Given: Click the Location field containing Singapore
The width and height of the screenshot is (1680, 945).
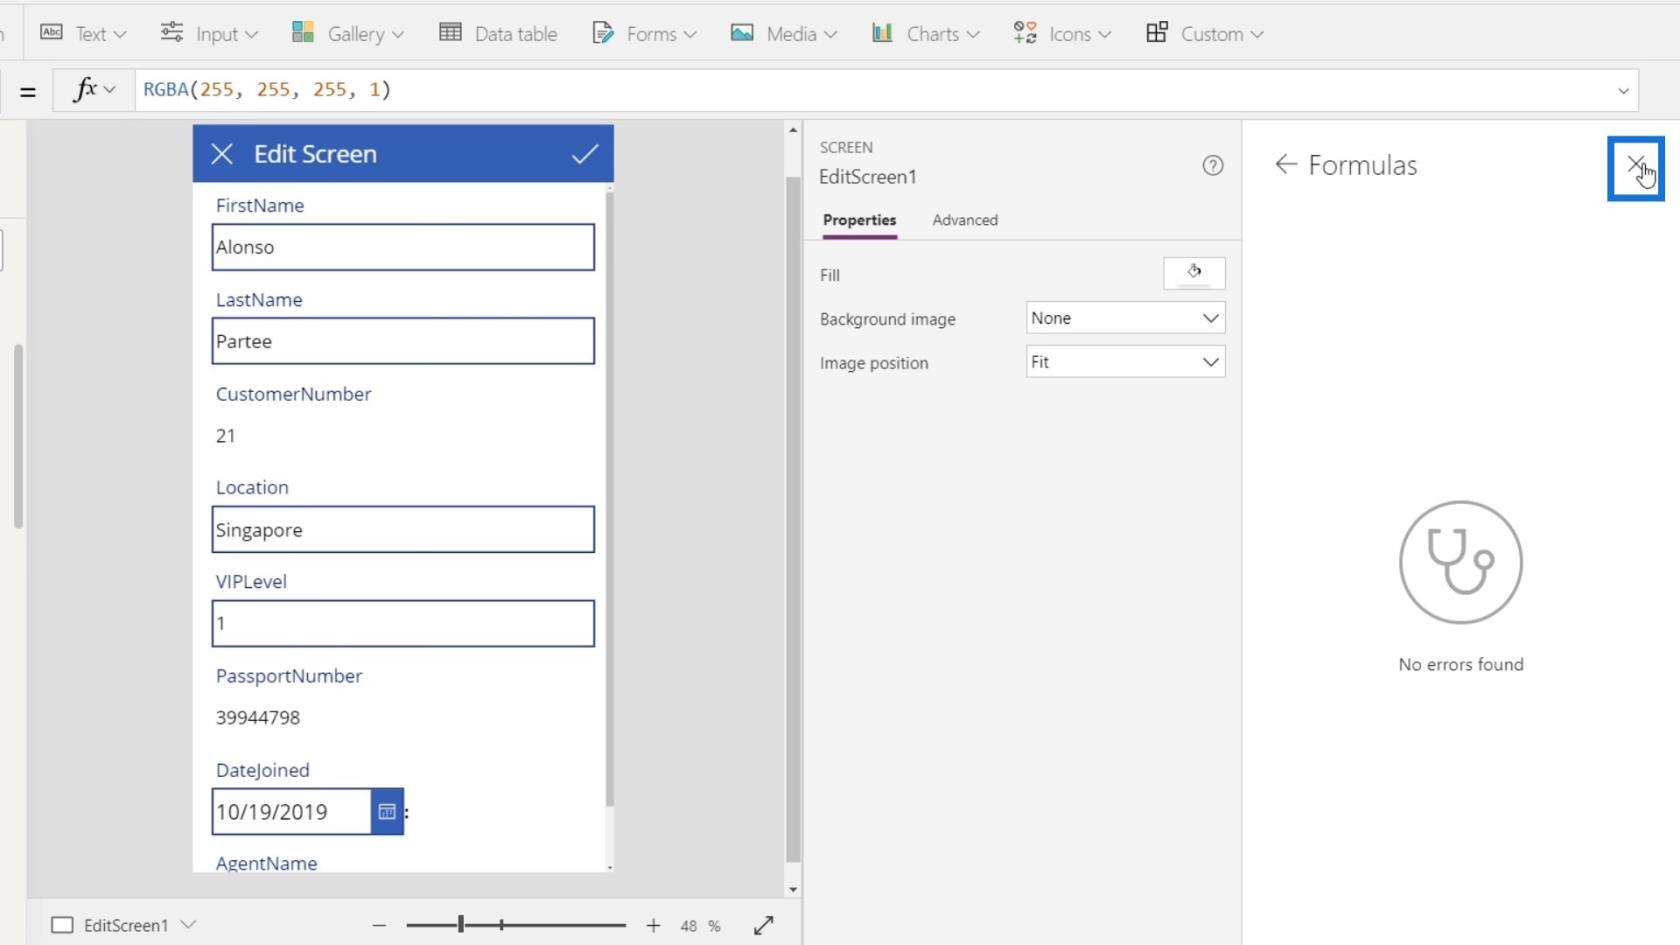Looking at the screenshot, I should (x=403, y=529).
